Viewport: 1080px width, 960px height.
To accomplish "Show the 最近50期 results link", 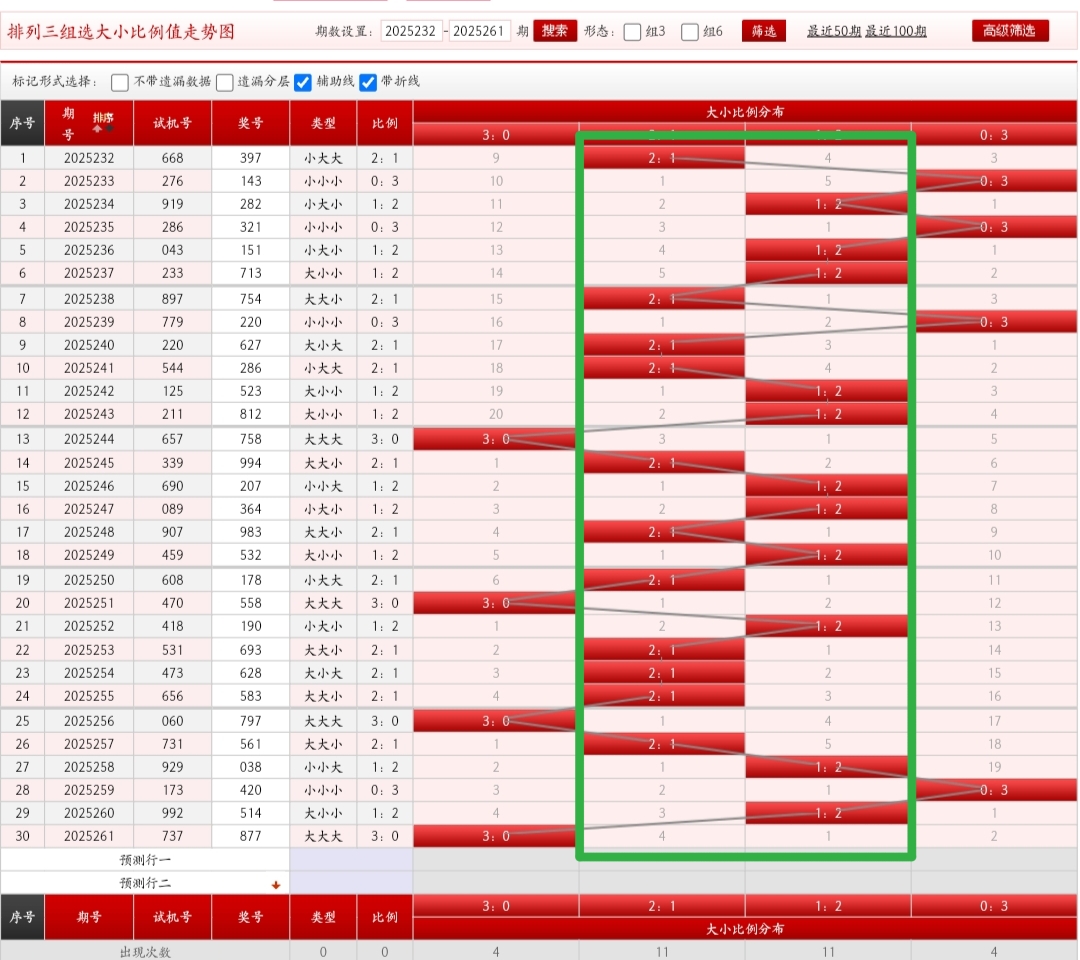I will click(833, 31).
